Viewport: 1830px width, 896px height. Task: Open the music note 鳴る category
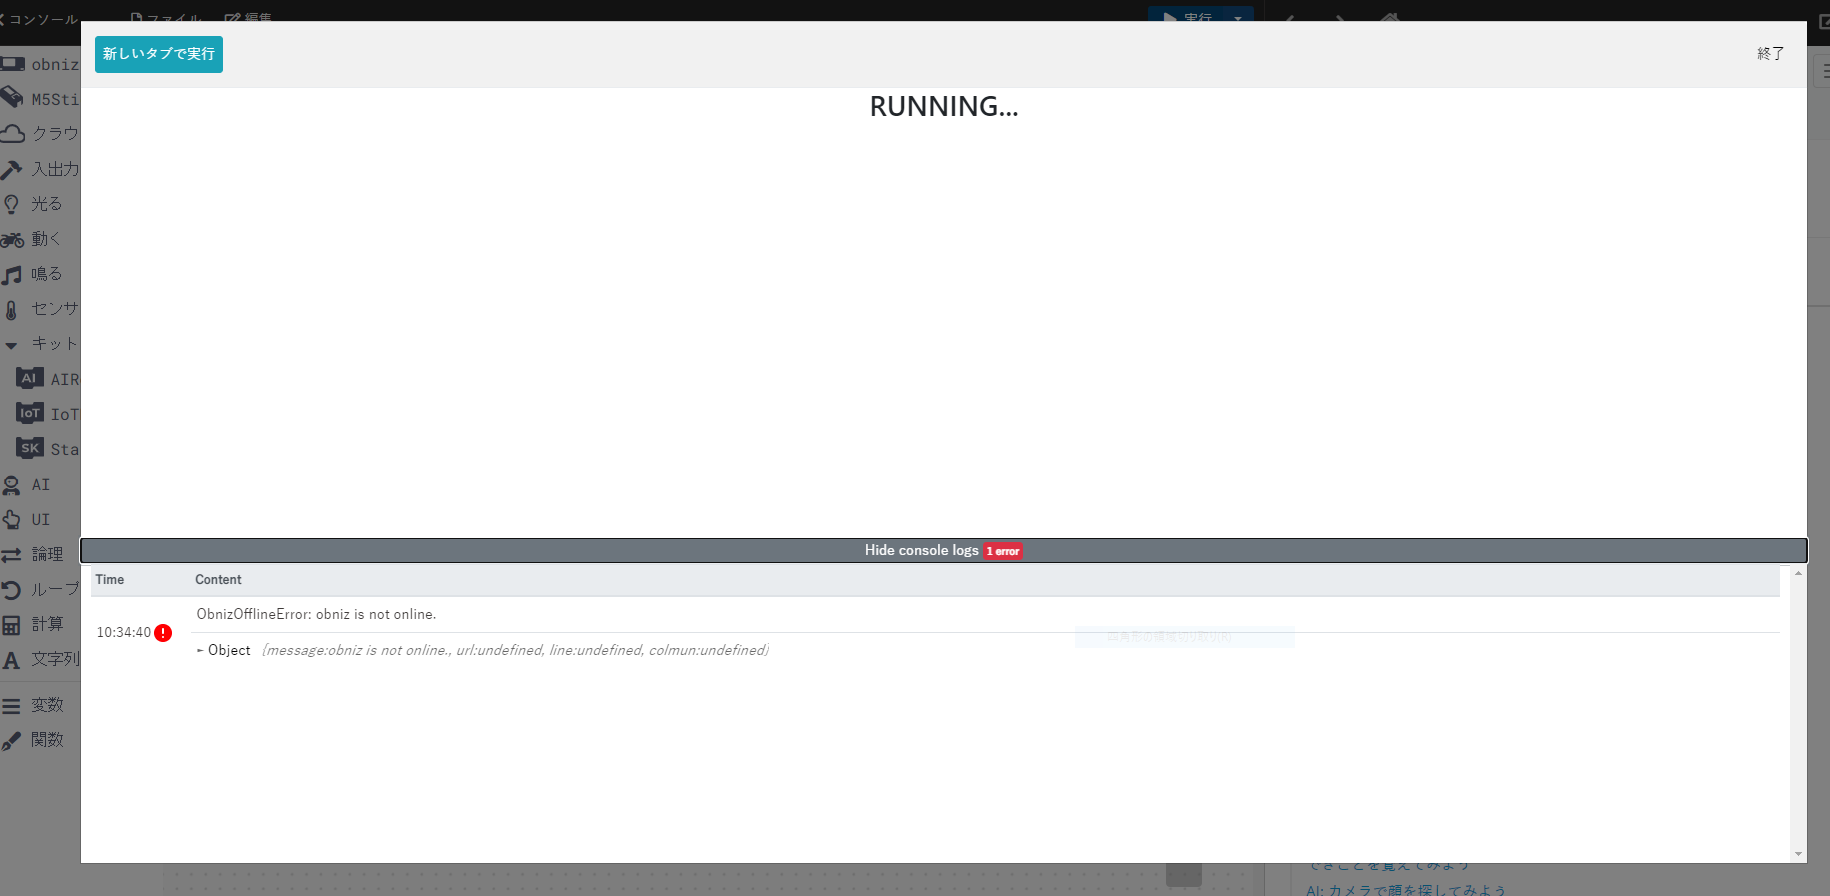click(x=13, y=274)
